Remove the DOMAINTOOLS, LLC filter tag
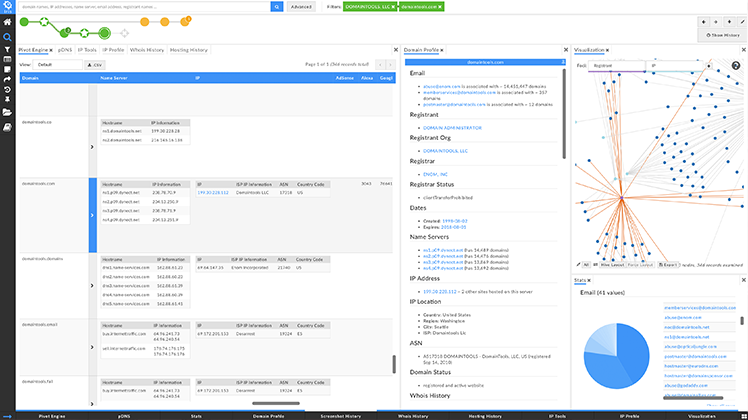The height and width of the screenshot is (420, 748). (x=393, y=7)
